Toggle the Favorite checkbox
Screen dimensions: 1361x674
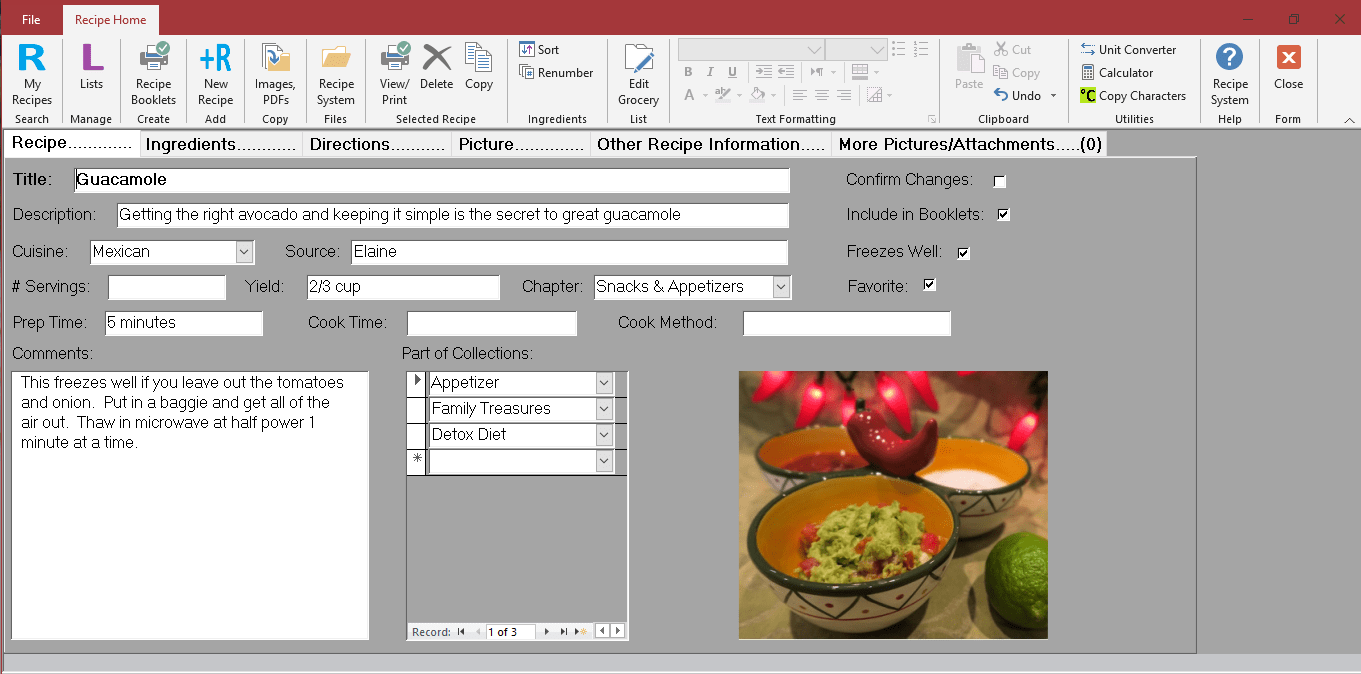point(929,285)
